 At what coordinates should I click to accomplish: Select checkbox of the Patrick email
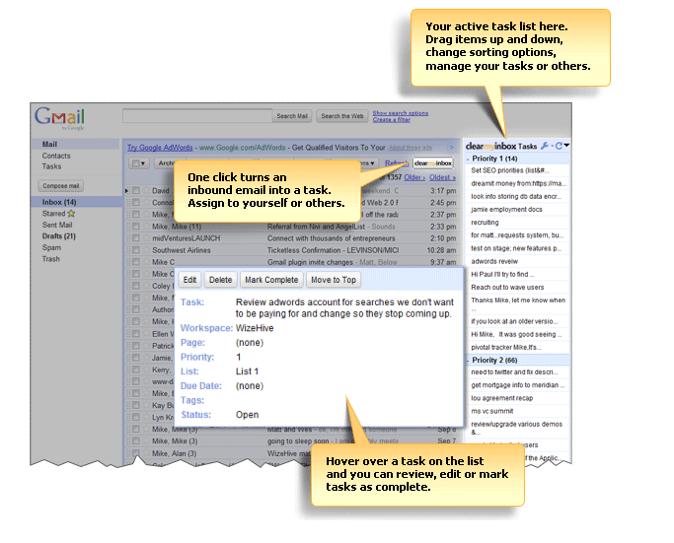[136, 345]
